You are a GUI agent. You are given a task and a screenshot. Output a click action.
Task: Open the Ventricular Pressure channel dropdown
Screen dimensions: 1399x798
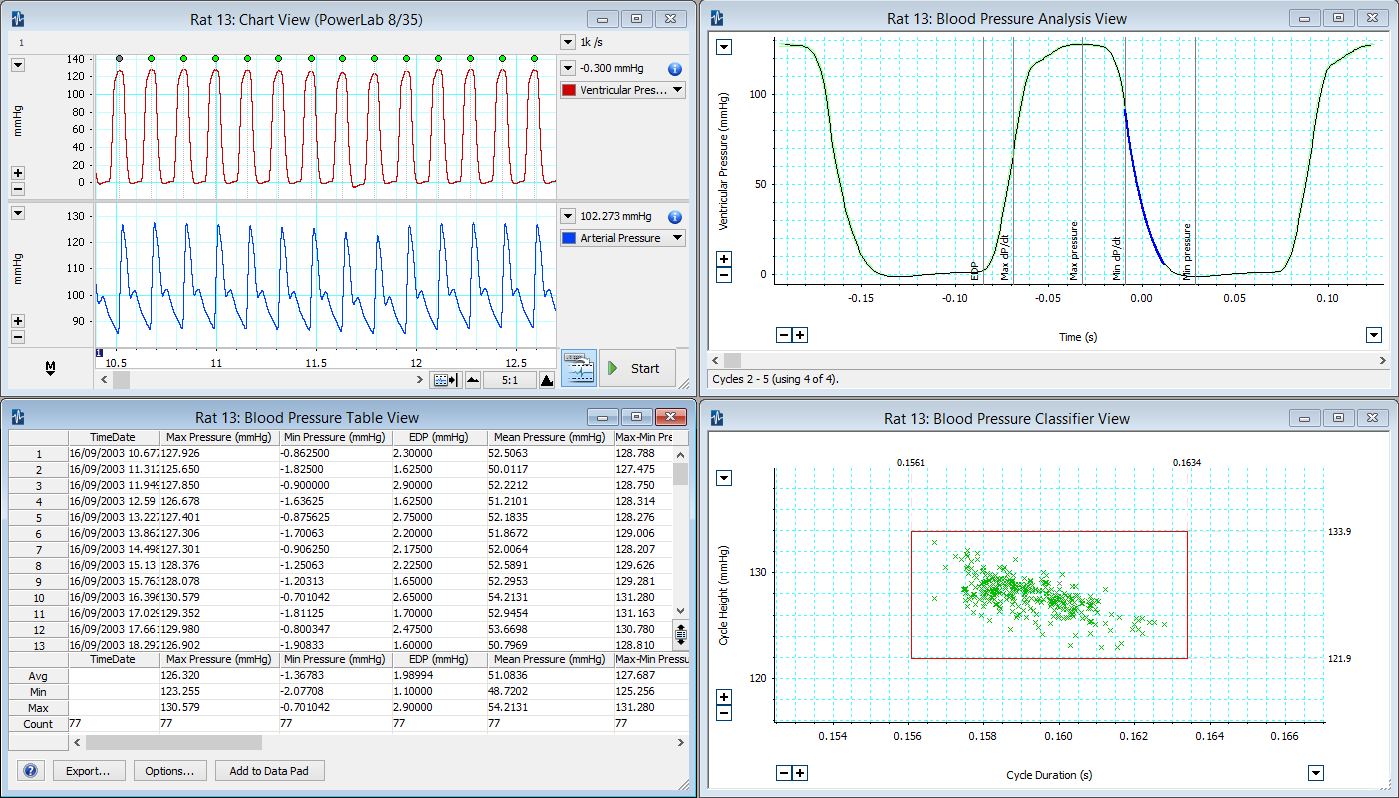pos(678,90)
